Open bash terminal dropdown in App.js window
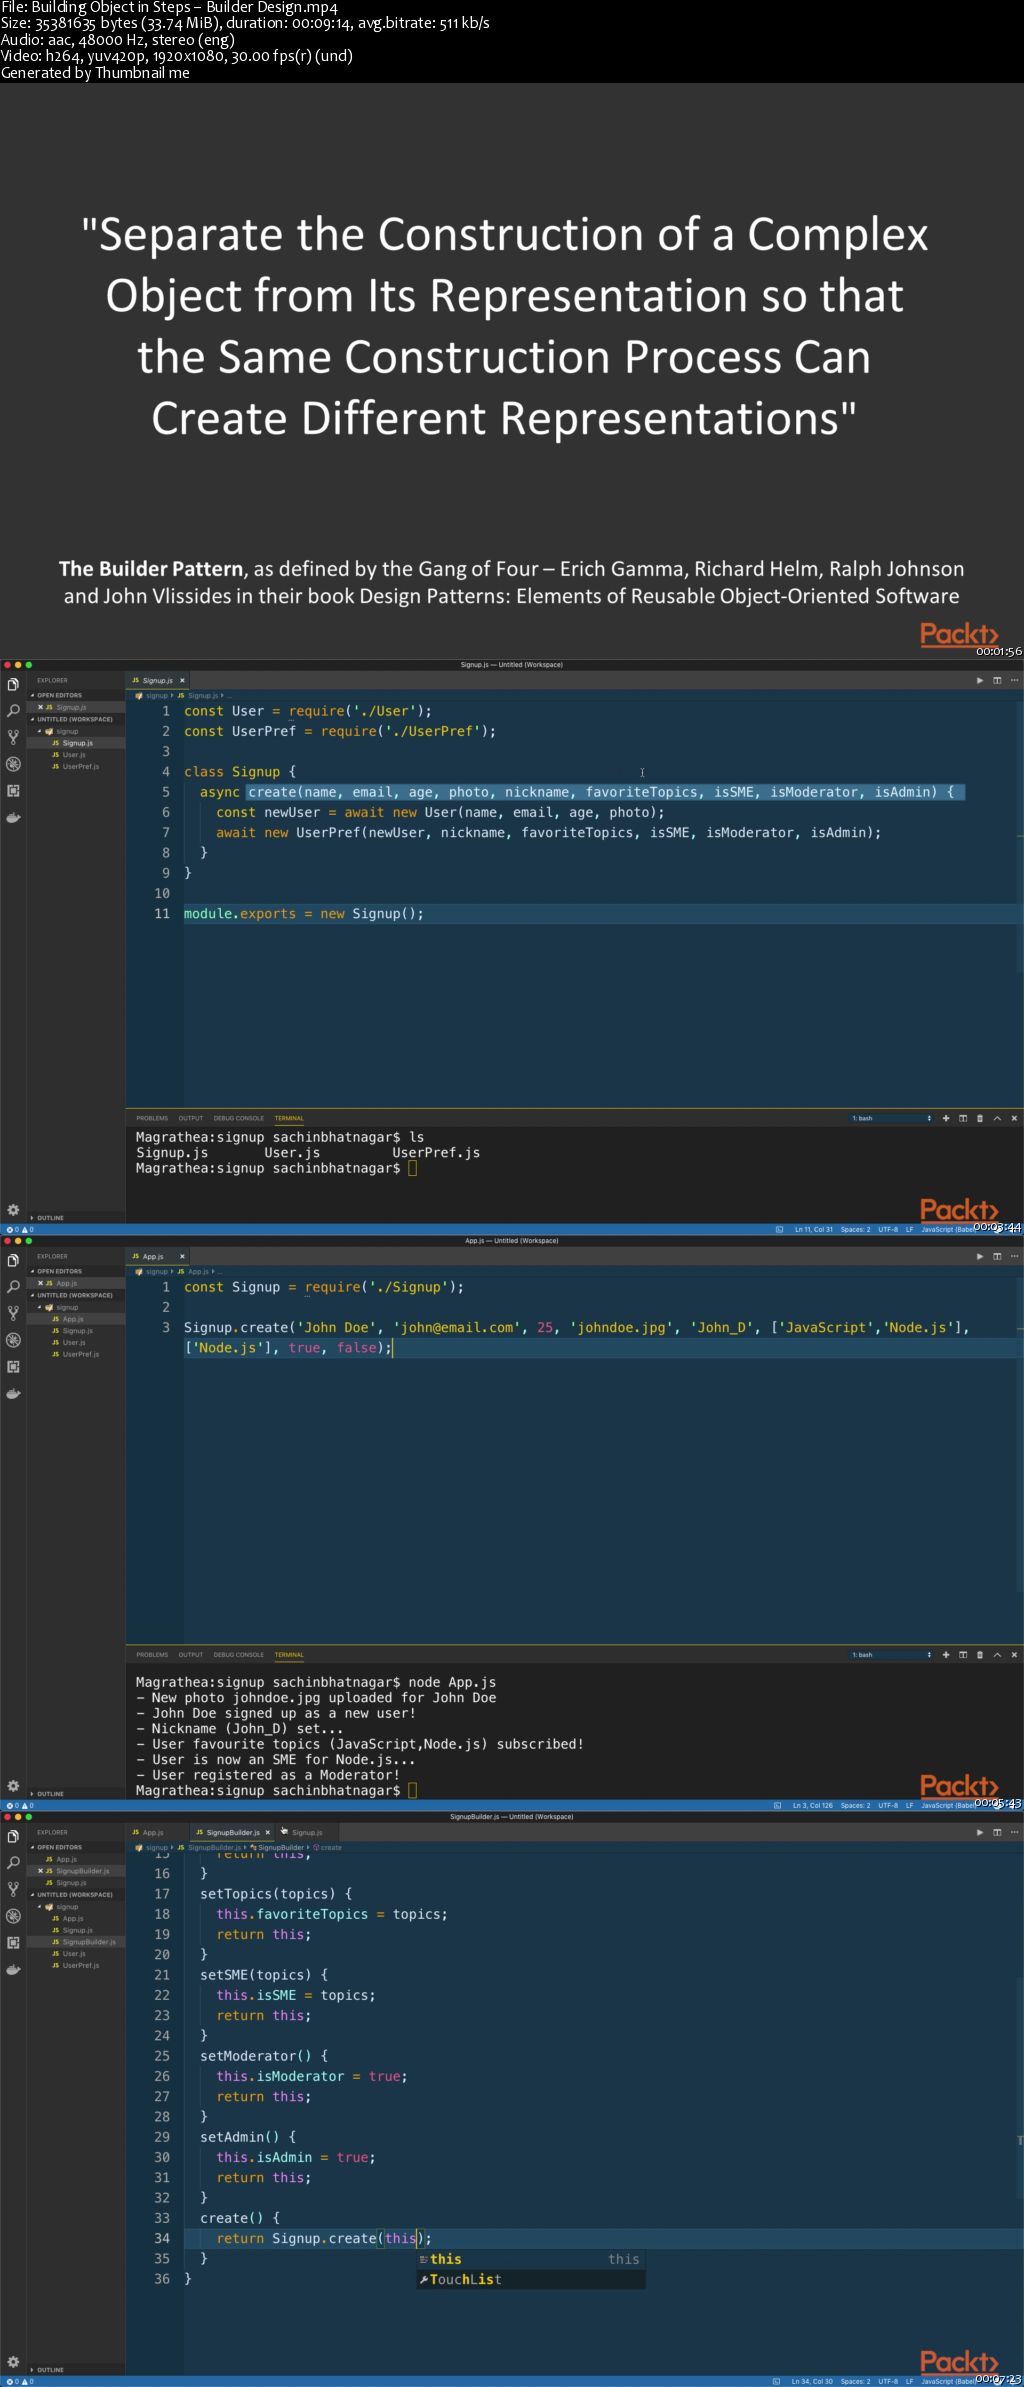The height and width of the screenshot is (2387, 1024). (891, 1654)
